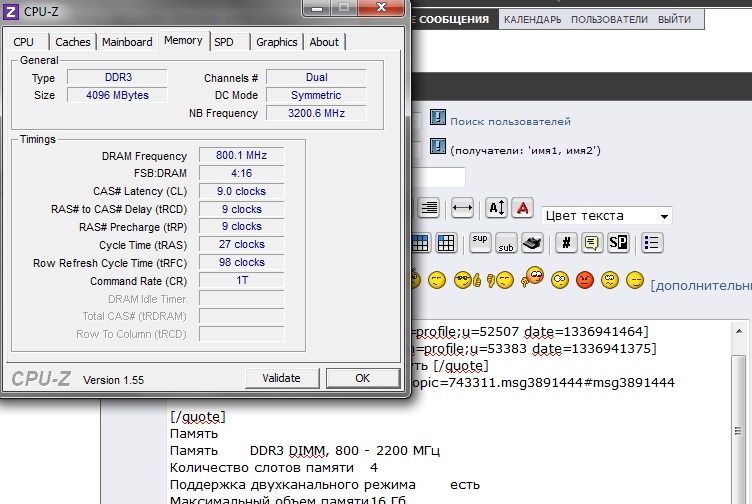Image resolution: width=752 pixels, height=504 pixels.
Task: Insert bulleted list icon
Action: coord(652,243)
